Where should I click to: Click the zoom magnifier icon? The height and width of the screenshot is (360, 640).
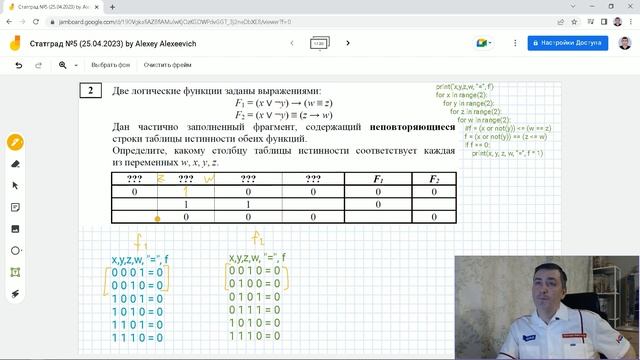pyautogui.click(x=62, y=65)
